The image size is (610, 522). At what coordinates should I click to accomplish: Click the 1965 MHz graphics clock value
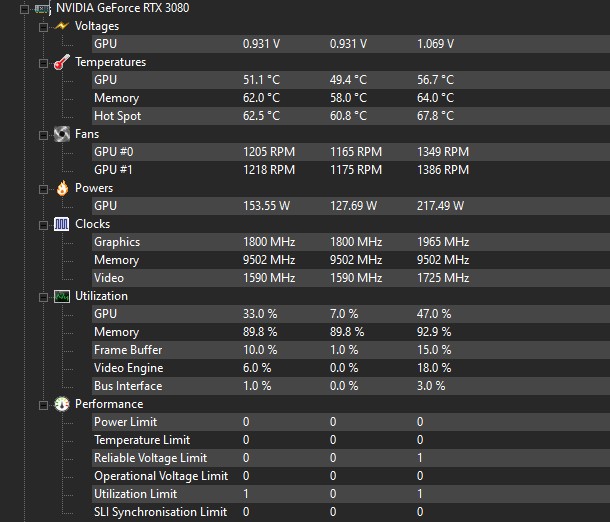[x=443, y=242]
